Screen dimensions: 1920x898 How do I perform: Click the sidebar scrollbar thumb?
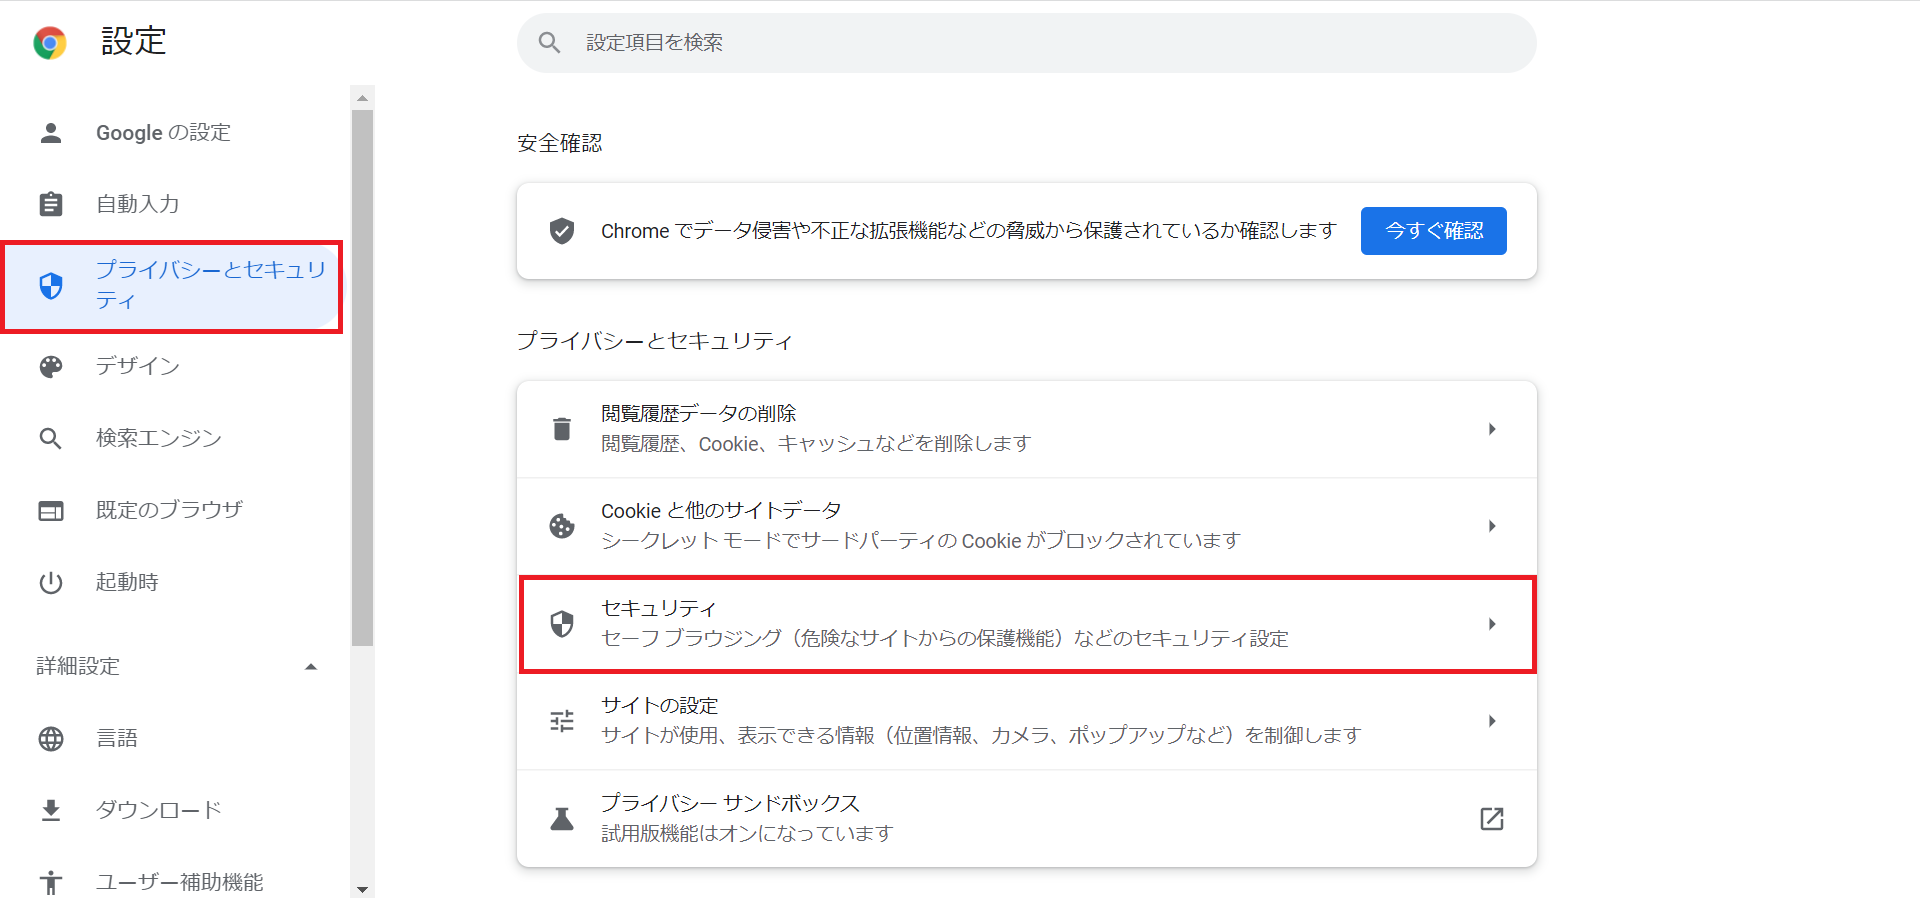(x=363, y=378)
